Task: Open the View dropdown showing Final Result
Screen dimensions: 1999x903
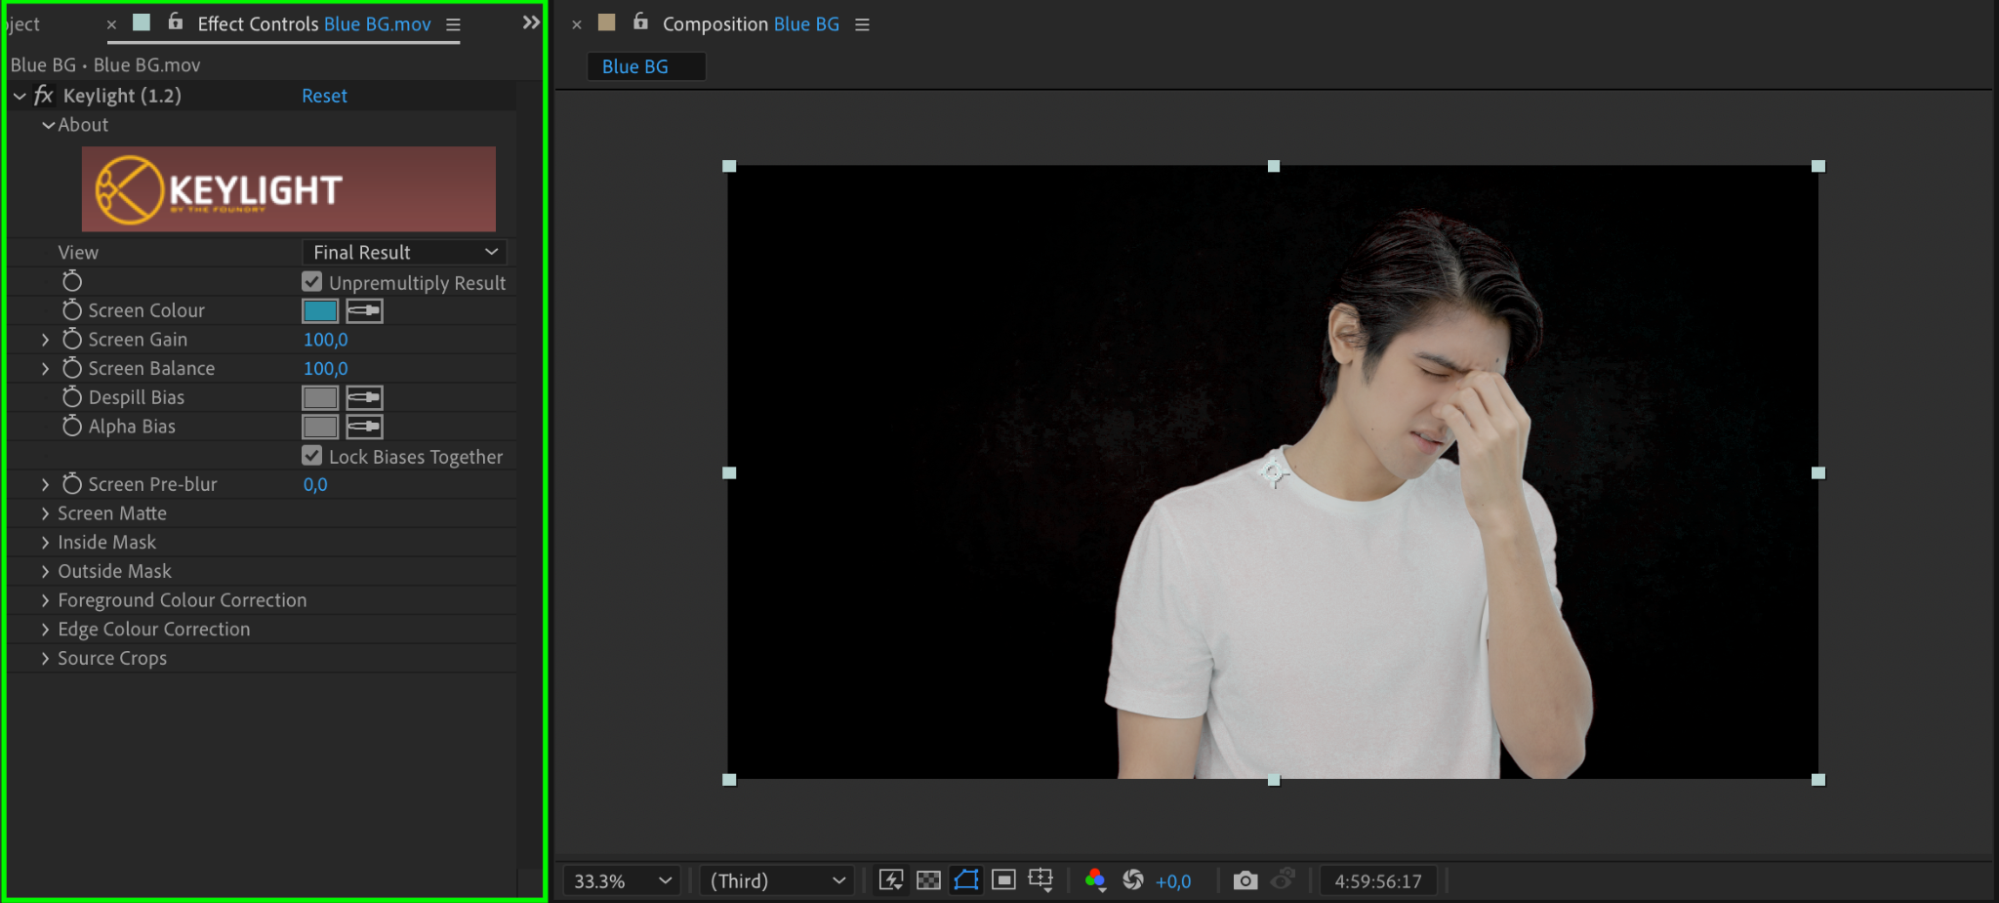Action: click(404, 253)
